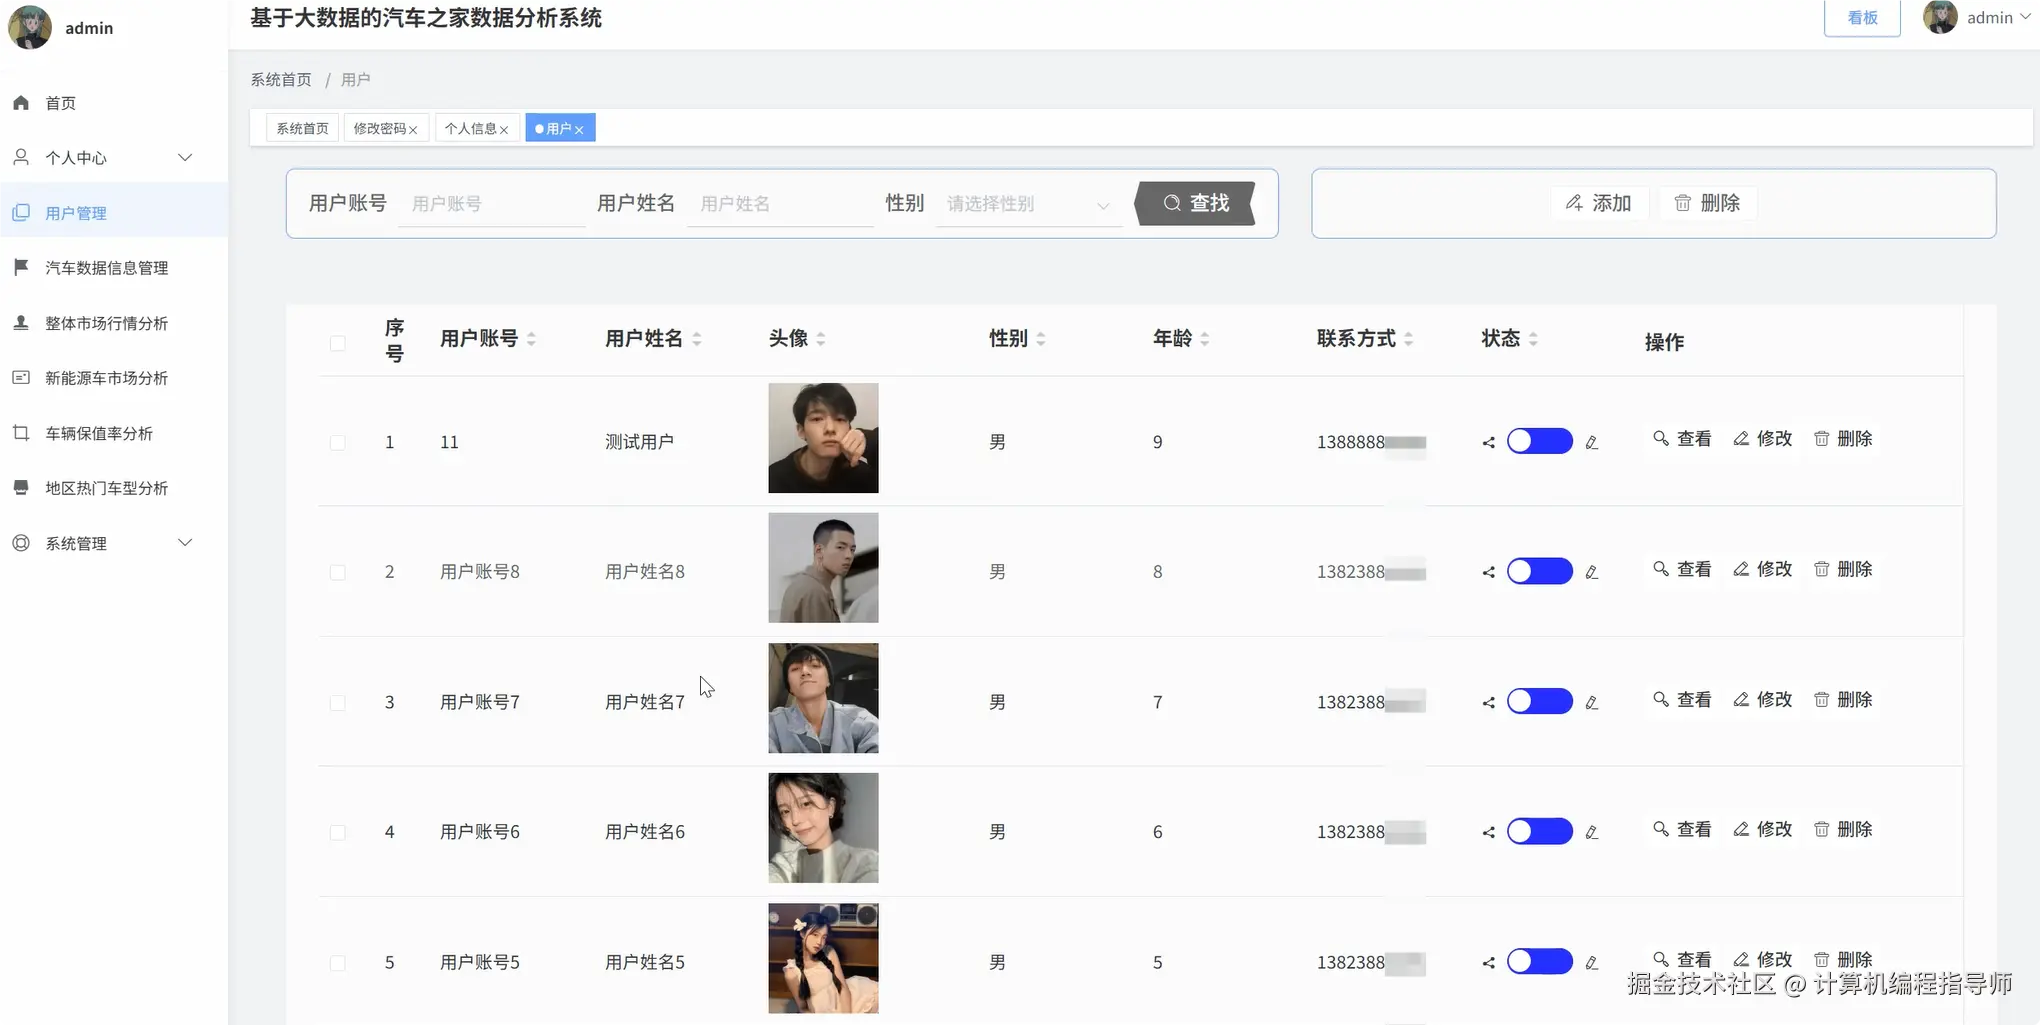Click the person icon beside 个人中心
Screen dimensions: 2040x1025
pos(21,158)
